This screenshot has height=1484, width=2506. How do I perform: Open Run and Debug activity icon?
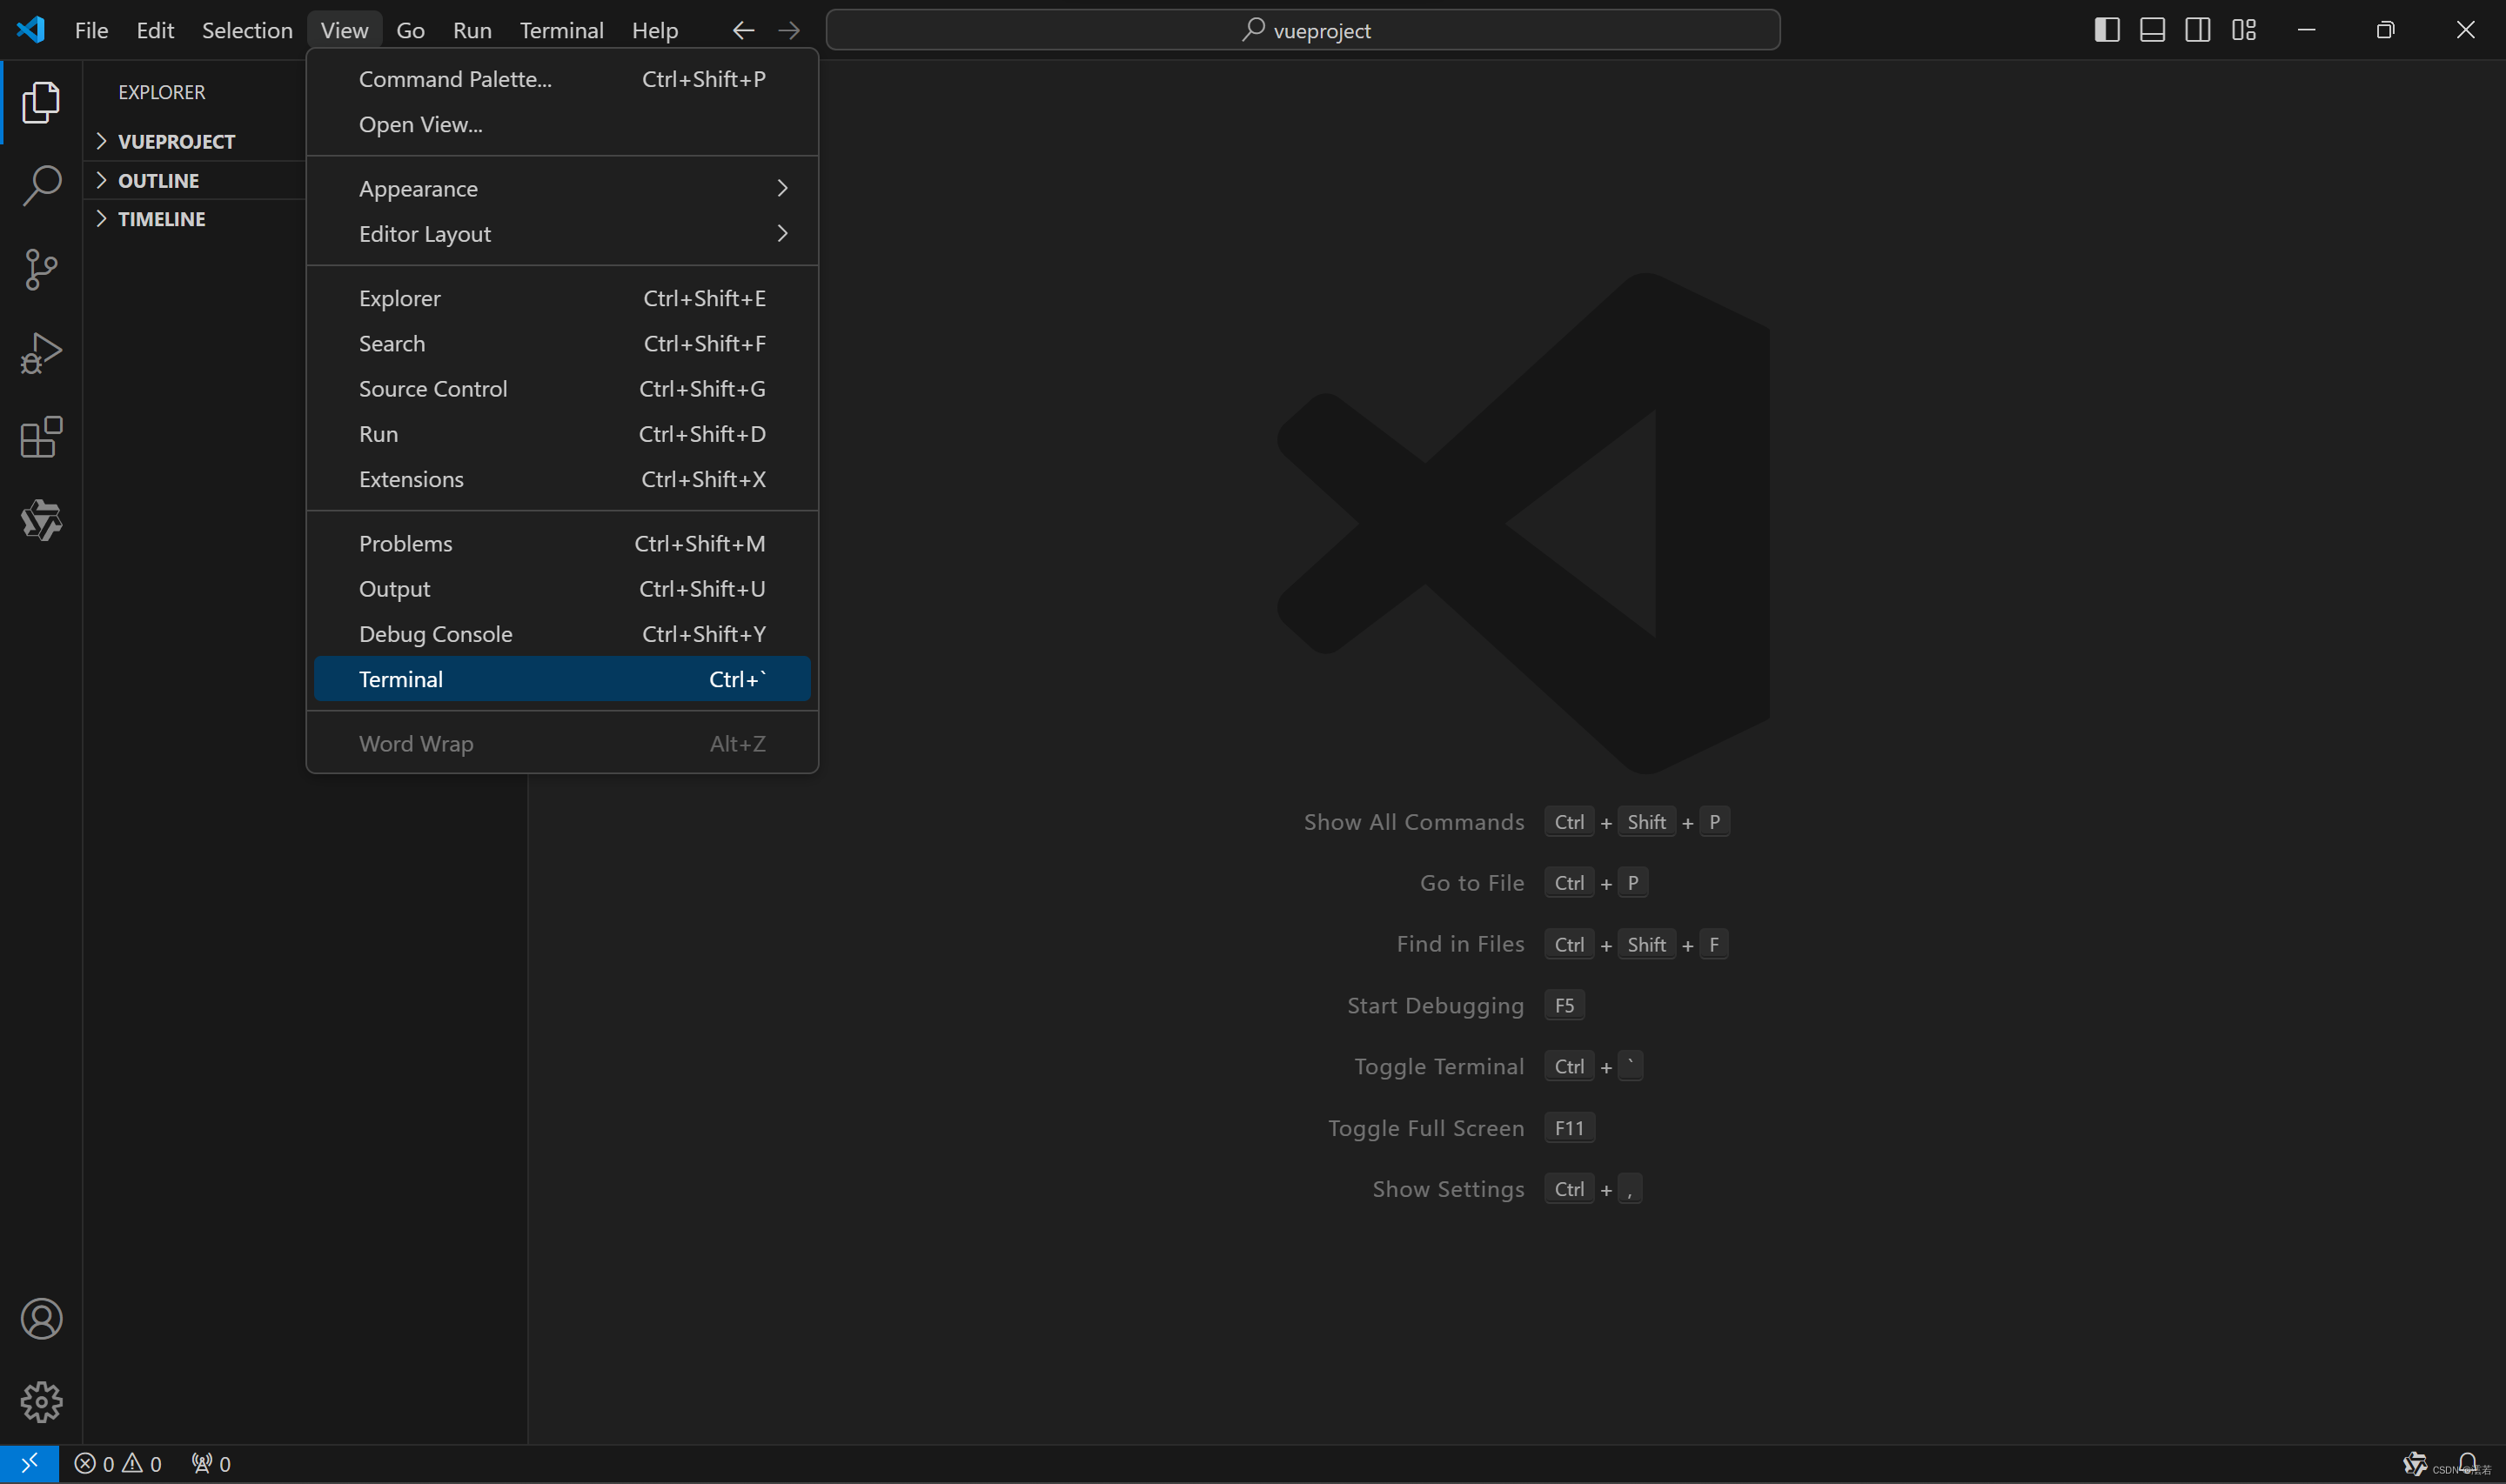coord(41,353)
